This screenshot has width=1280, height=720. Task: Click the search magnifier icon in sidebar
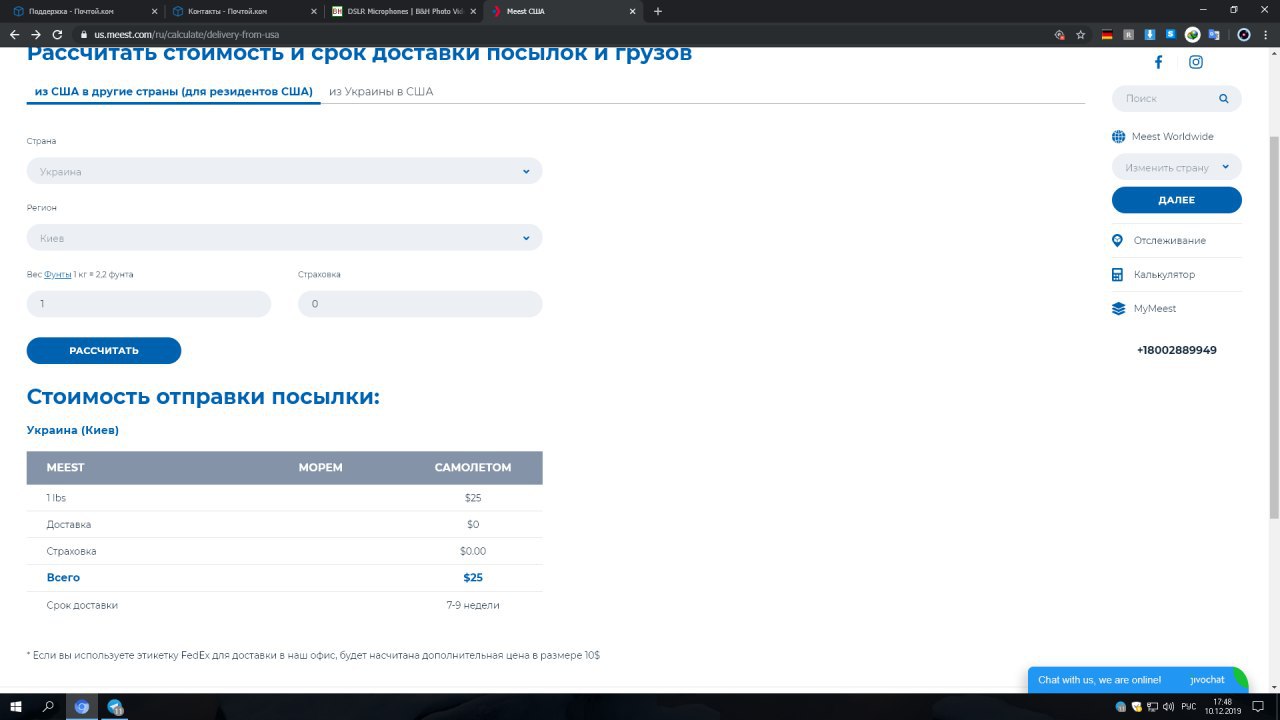point(1223,98)
